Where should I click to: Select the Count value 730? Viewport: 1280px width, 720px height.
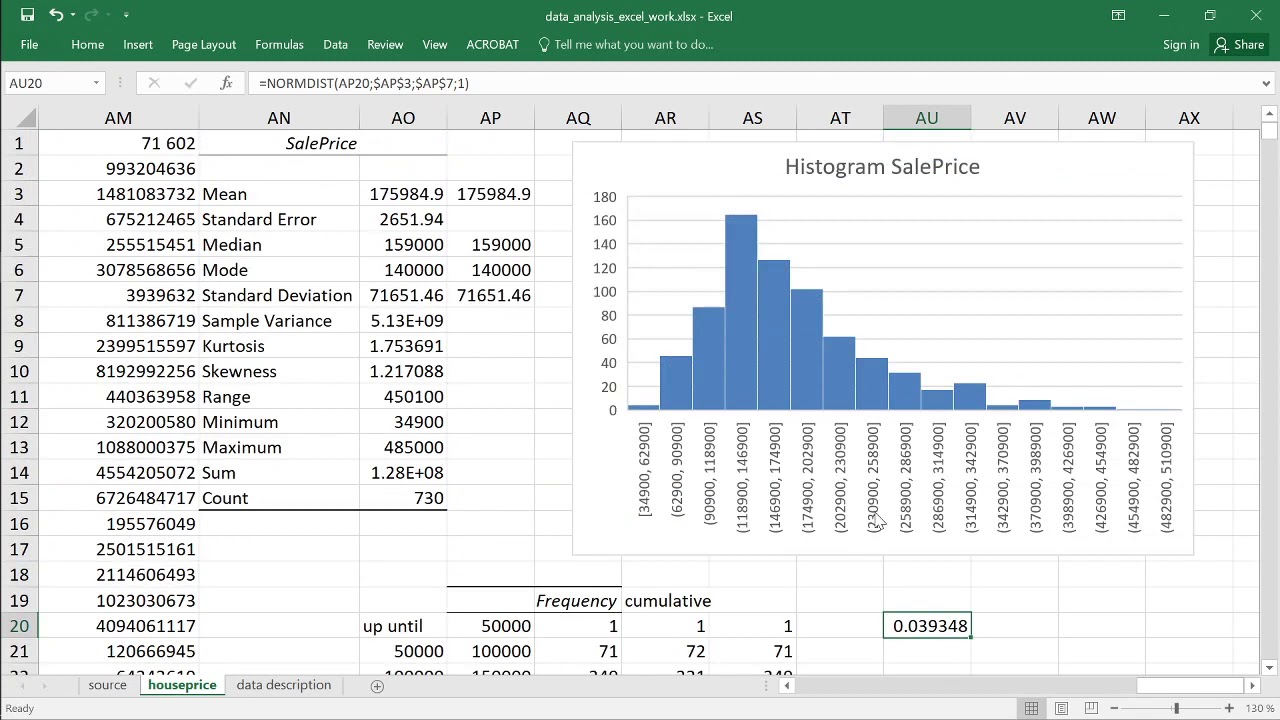click(x=403, y=498)
